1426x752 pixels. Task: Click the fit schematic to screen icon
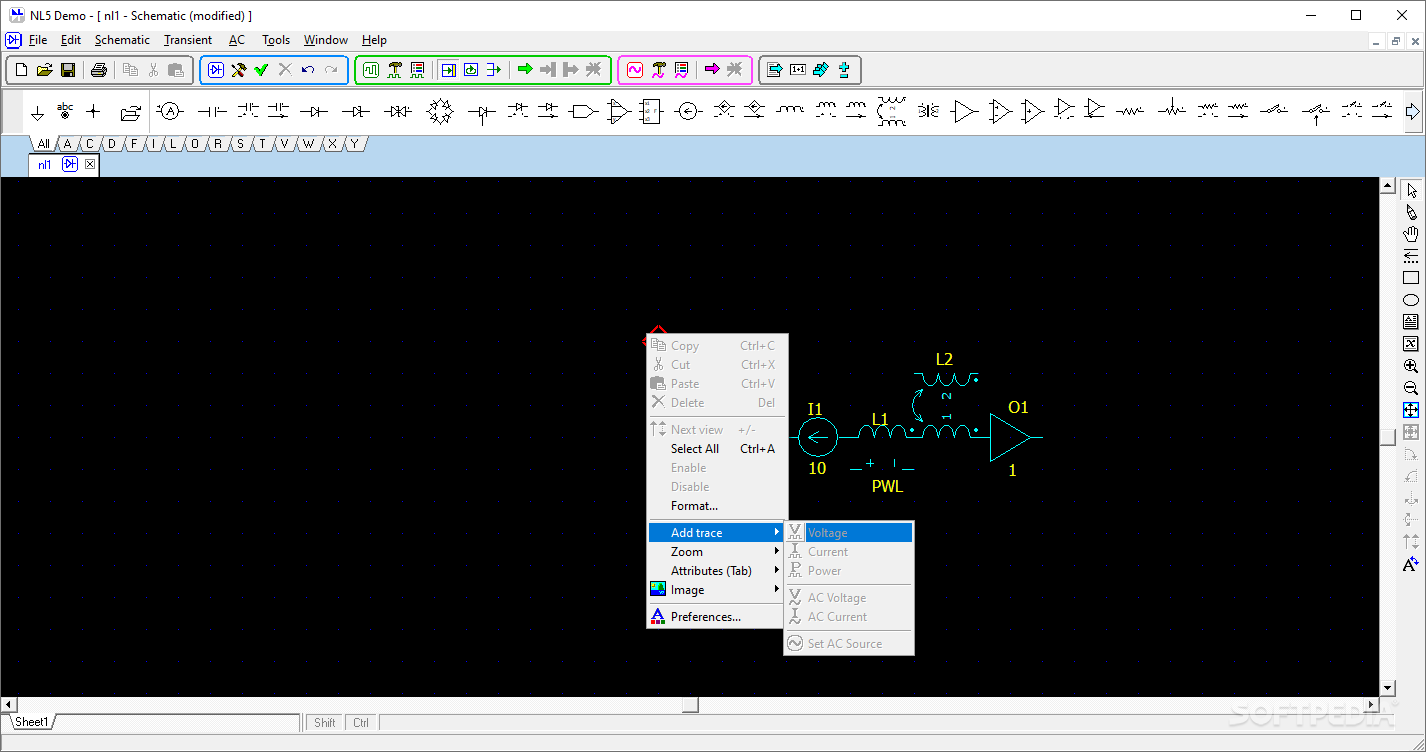point(1411,410)
